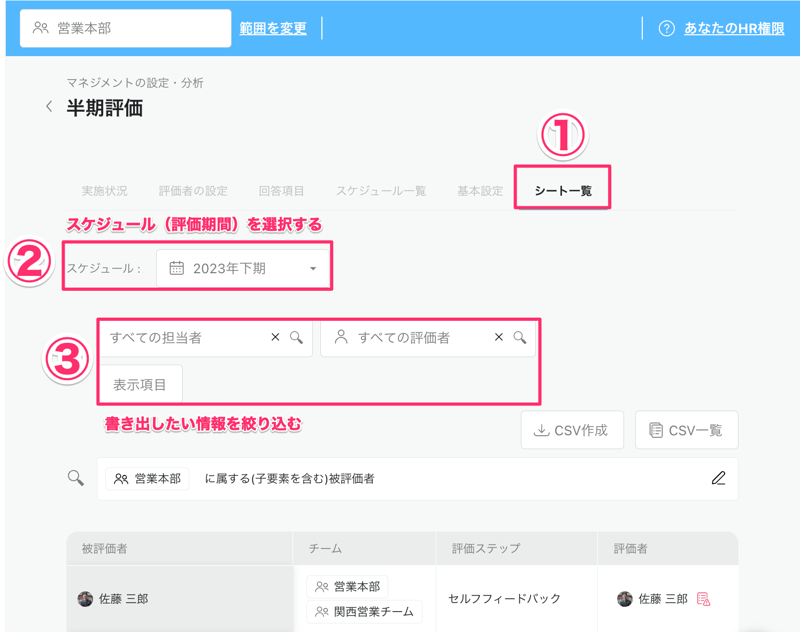Click the back arrow beside 半期評価
Image resolution: width=800 pixels, height=632 pixels.
click(49, 106)
